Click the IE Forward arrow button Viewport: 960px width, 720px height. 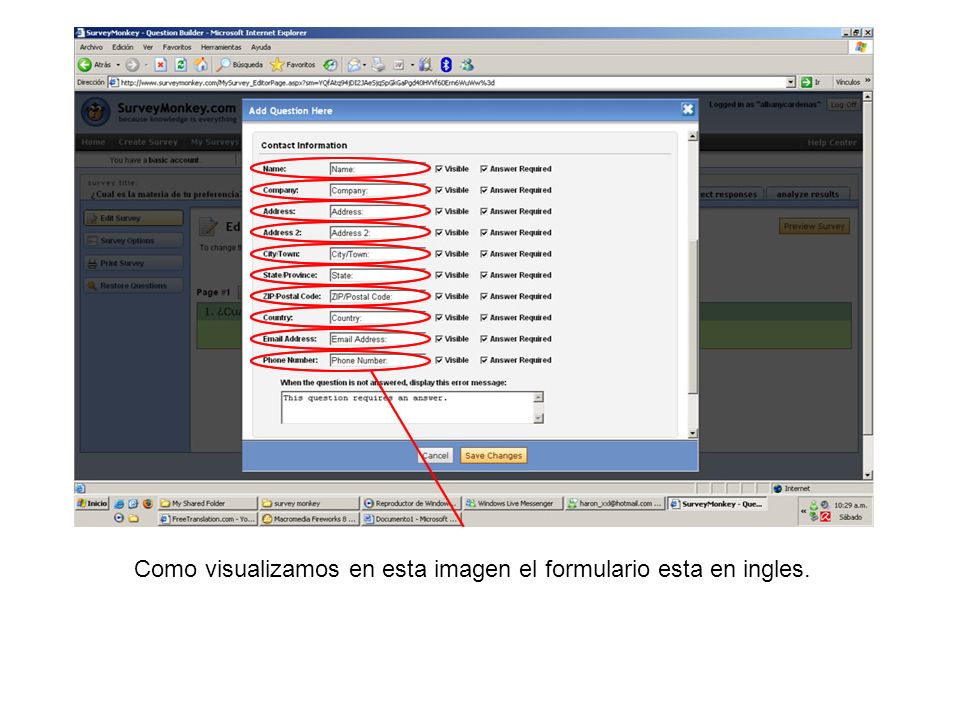coord(132,64)
